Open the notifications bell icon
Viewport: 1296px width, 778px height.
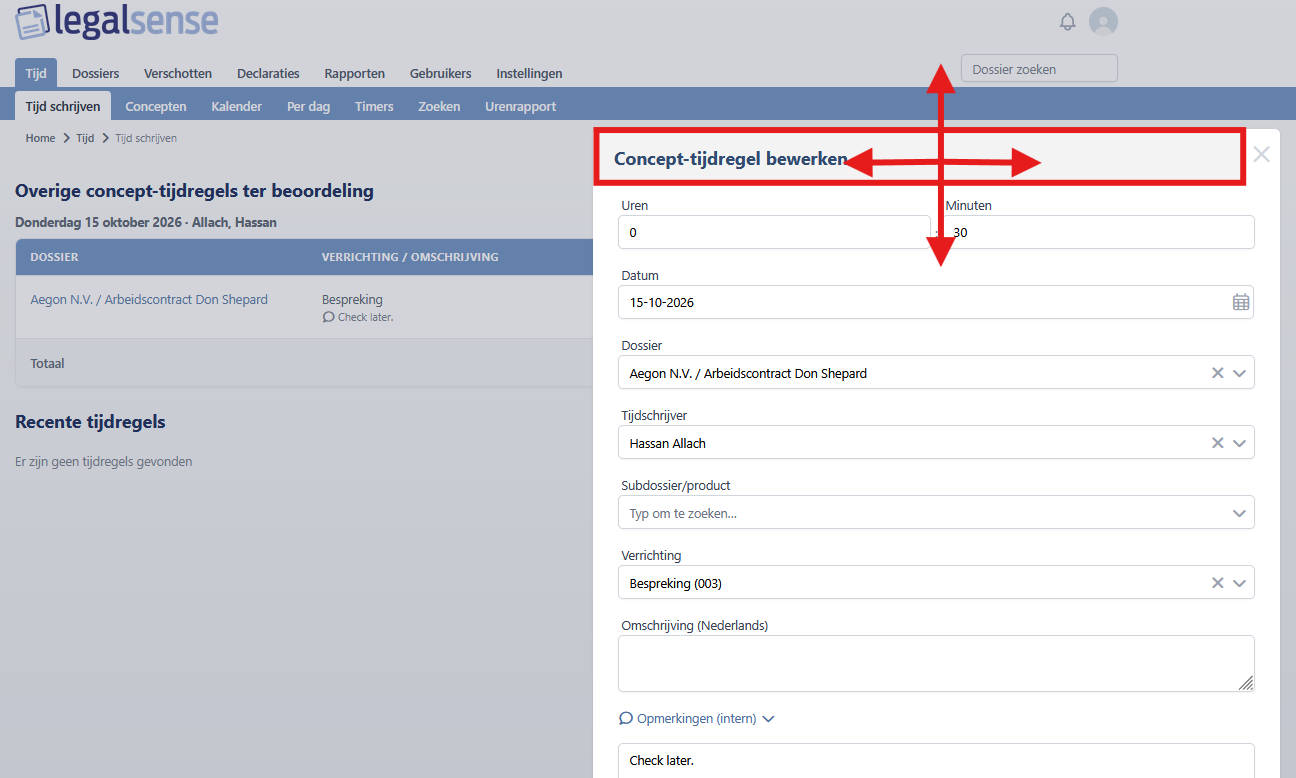[1067, 21]
